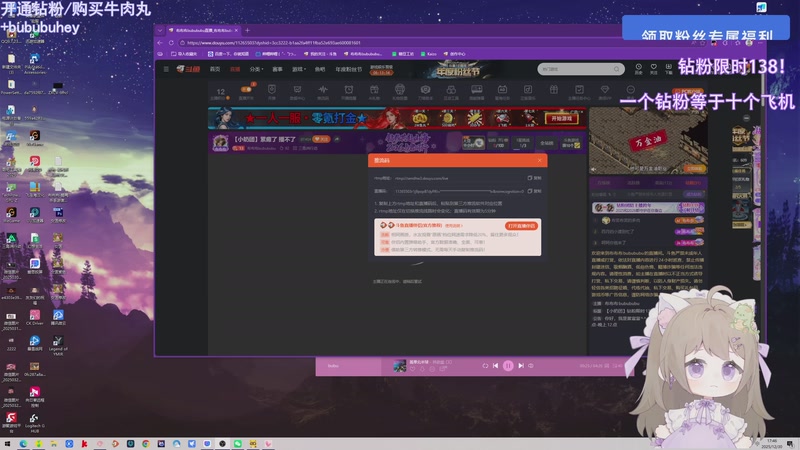Open the green WeChat taskbar icon
This screenshot has width=800, height=450.
coord(238,444)
